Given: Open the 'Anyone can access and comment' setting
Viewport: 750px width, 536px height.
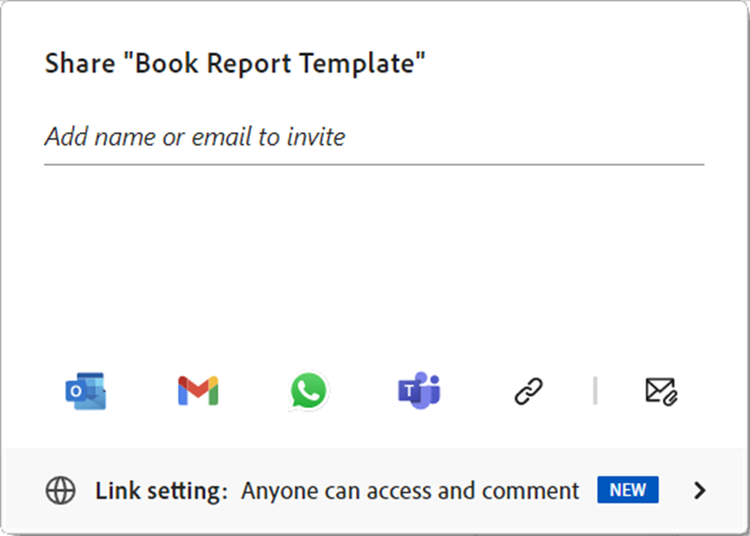Looking at the screenshot, I should [x=410, y=491].
